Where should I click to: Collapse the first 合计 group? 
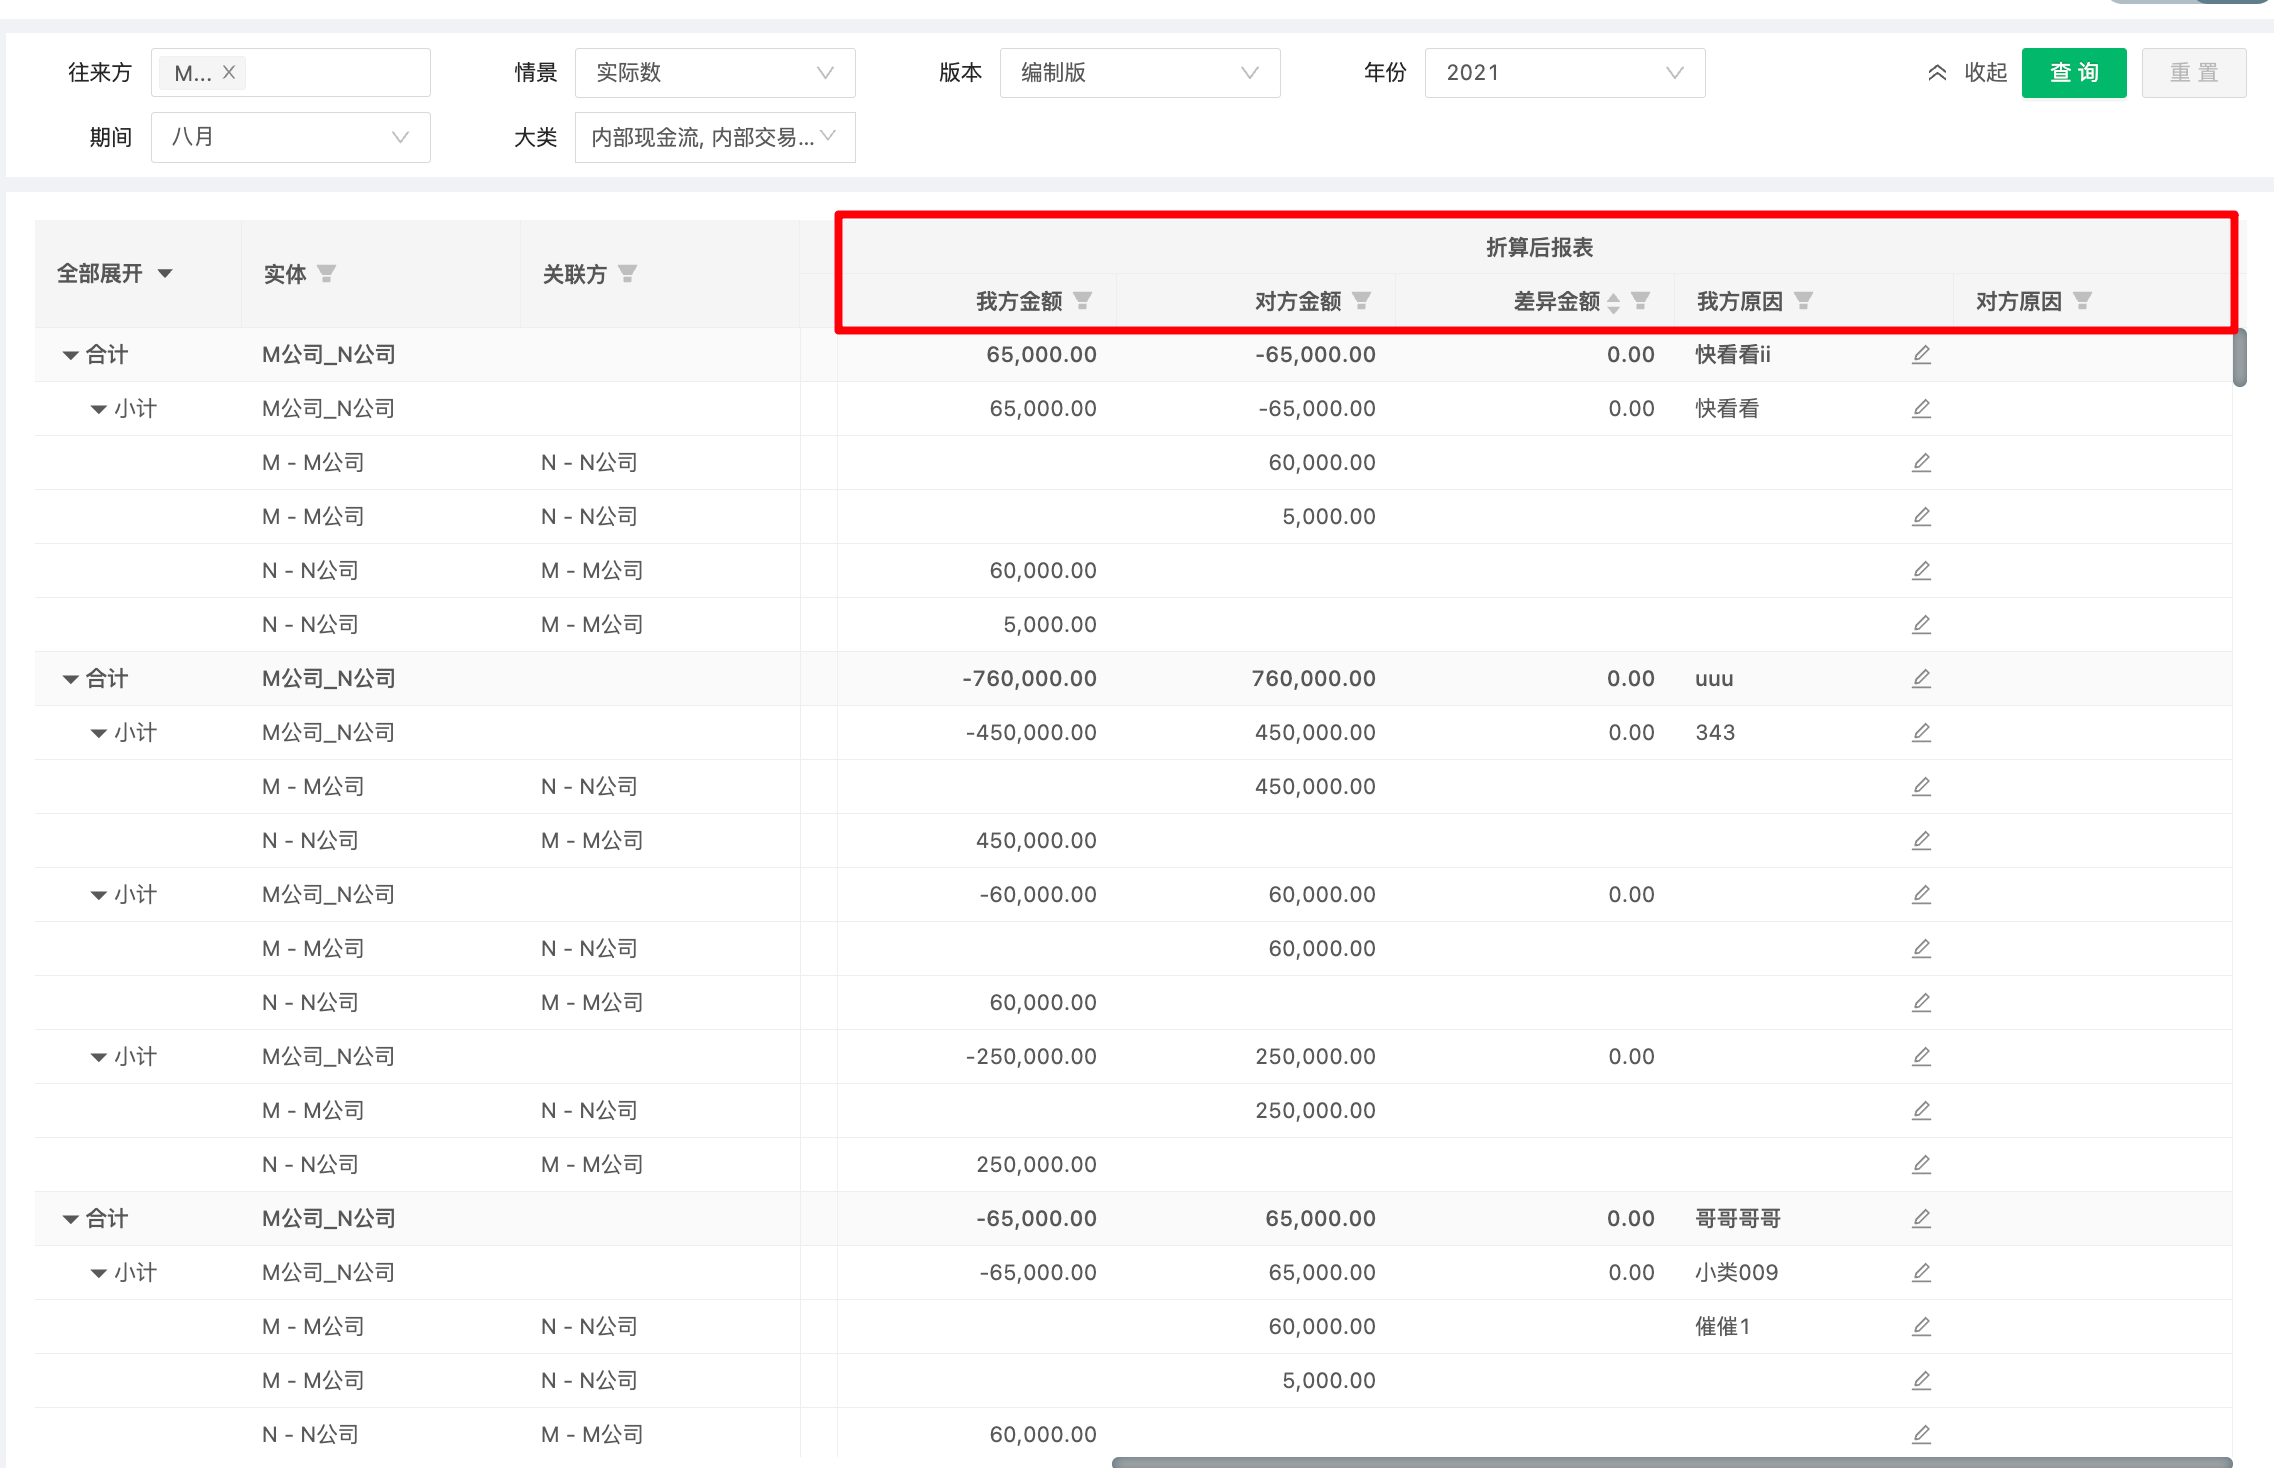point(70,355)
